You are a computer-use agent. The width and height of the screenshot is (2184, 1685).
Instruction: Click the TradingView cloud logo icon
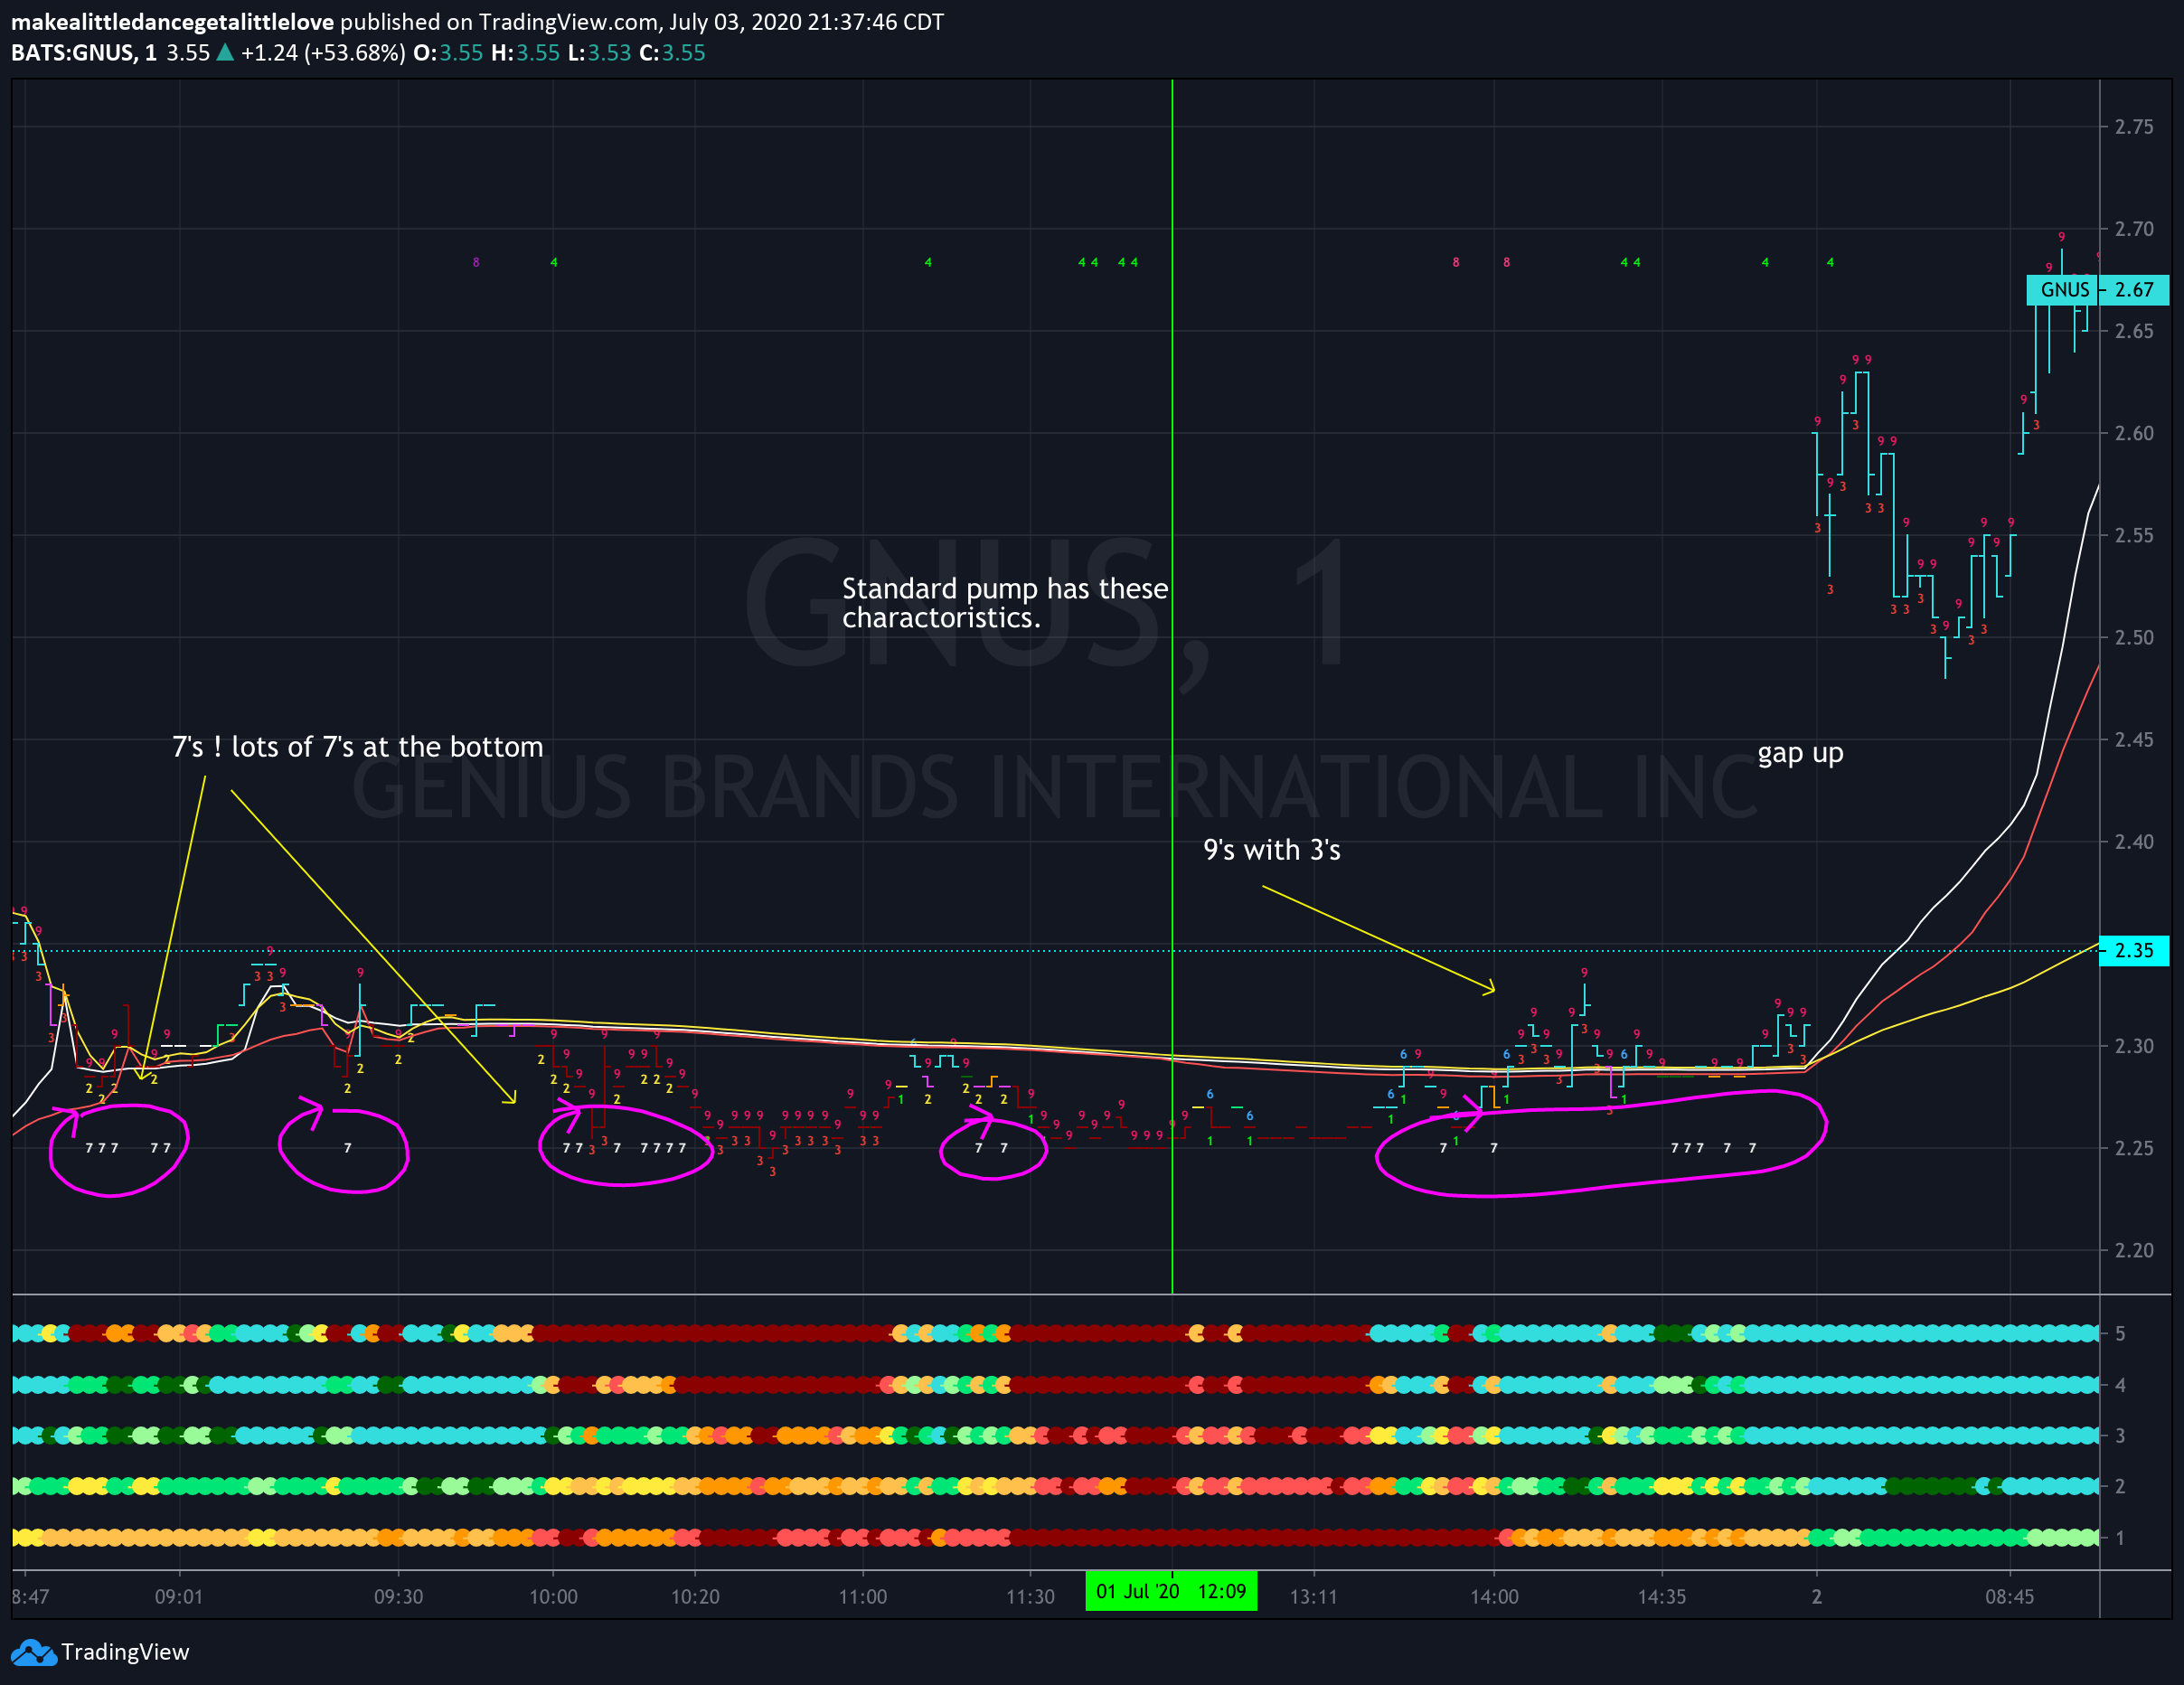tap(33, 1652)
